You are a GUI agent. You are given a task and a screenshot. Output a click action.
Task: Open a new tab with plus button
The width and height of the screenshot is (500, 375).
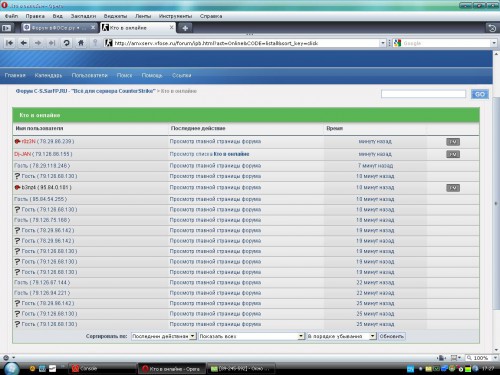185,28
